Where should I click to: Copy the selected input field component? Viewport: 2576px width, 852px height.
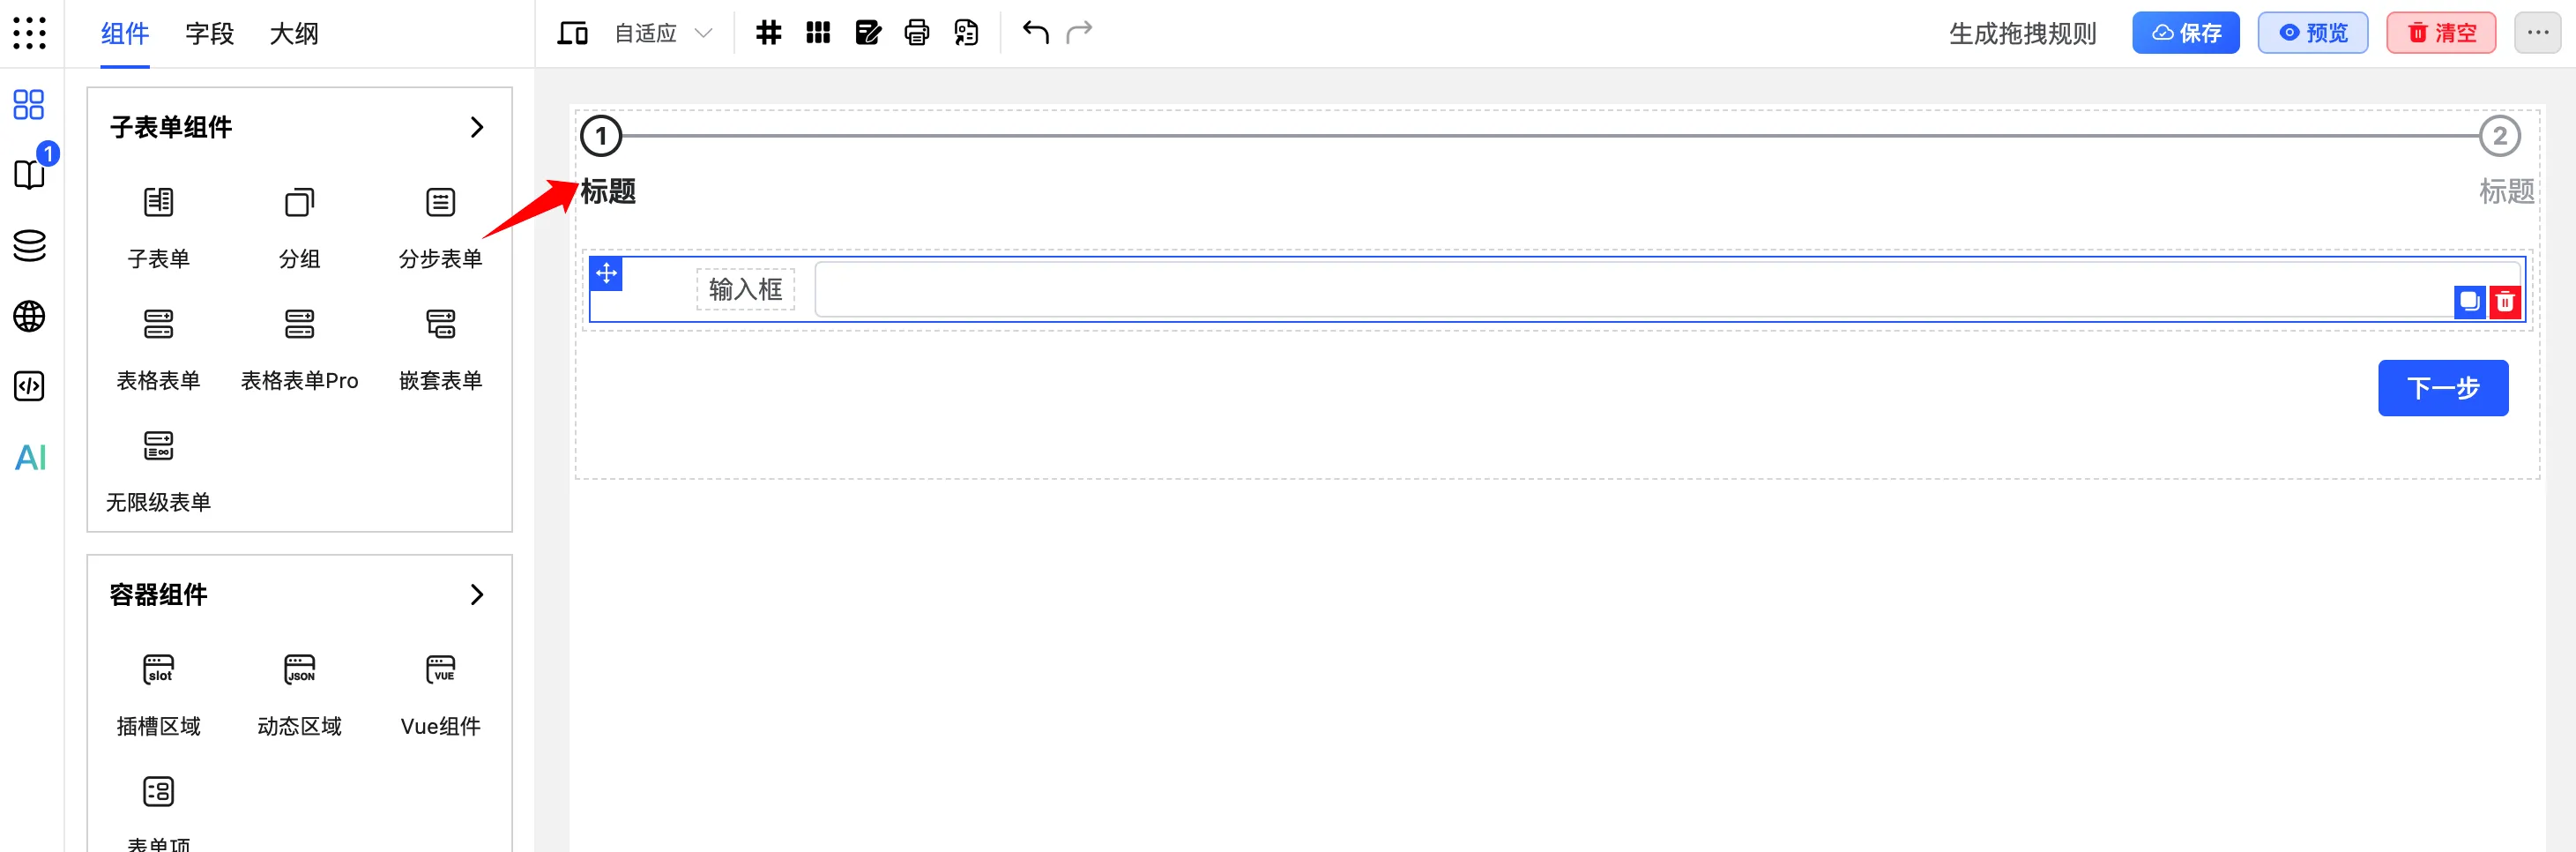(x=2469, y=301)
